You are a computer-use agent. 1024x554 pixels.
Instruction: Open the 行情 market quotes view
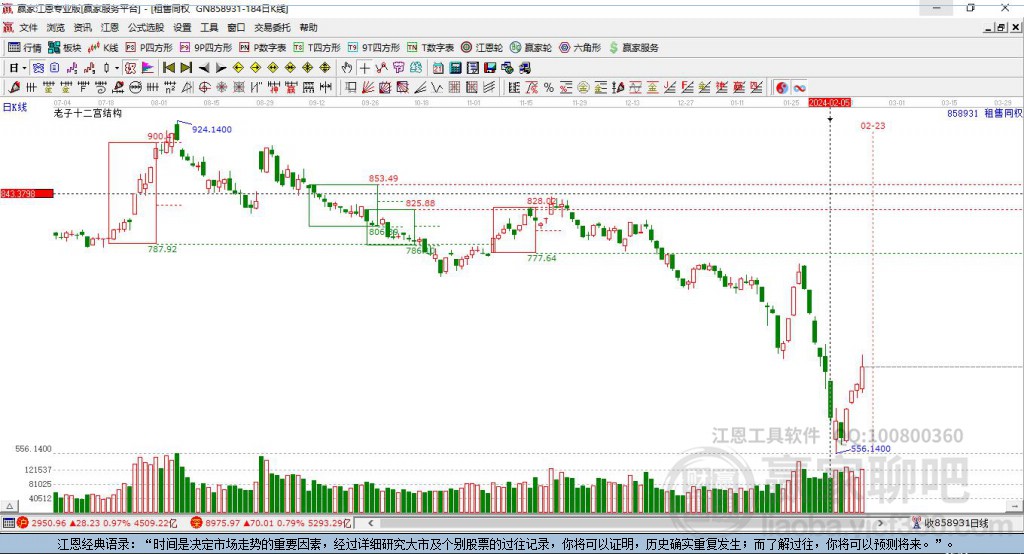[24, 48]
